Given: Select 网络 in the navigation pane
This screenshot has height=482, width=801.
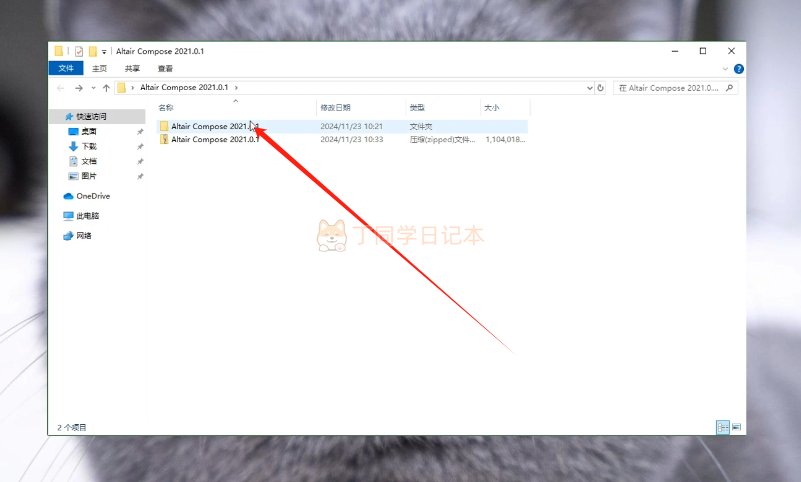Looking at the screenshot, I should click(84, 235).
